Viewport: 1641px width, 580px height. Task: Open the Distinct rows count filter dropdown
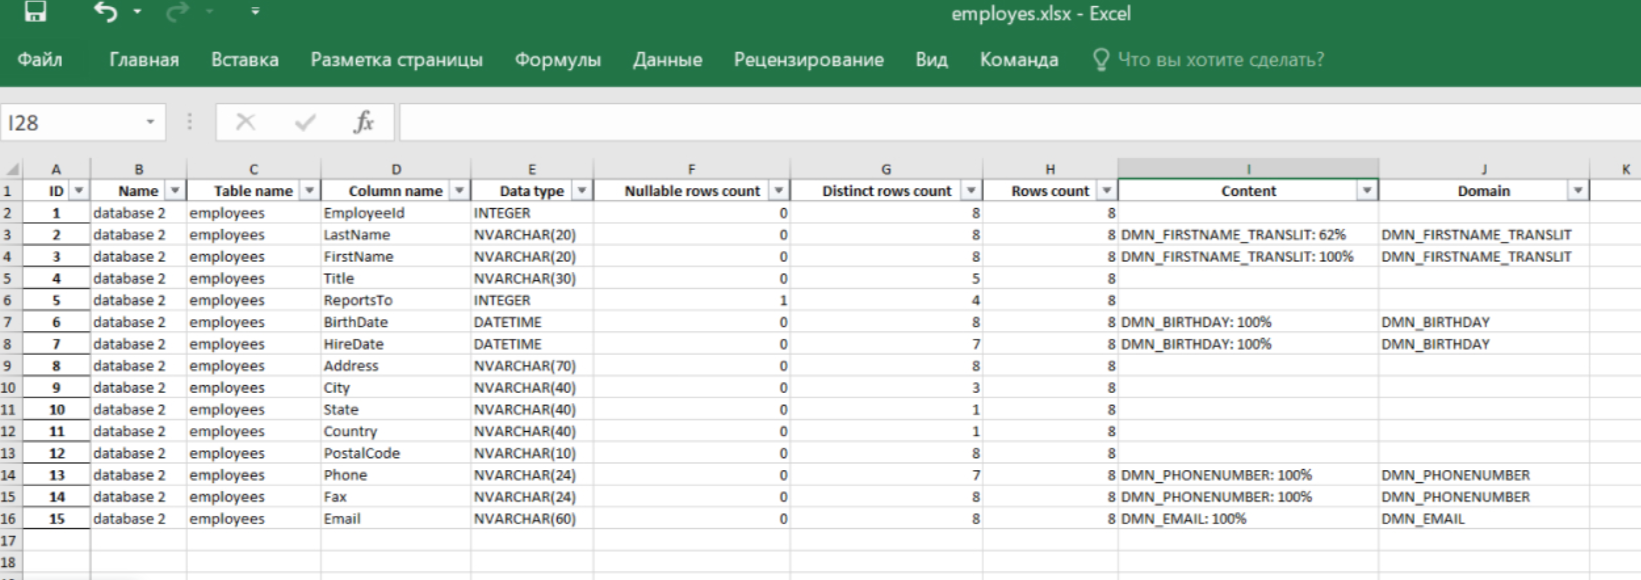coord(971,191)
